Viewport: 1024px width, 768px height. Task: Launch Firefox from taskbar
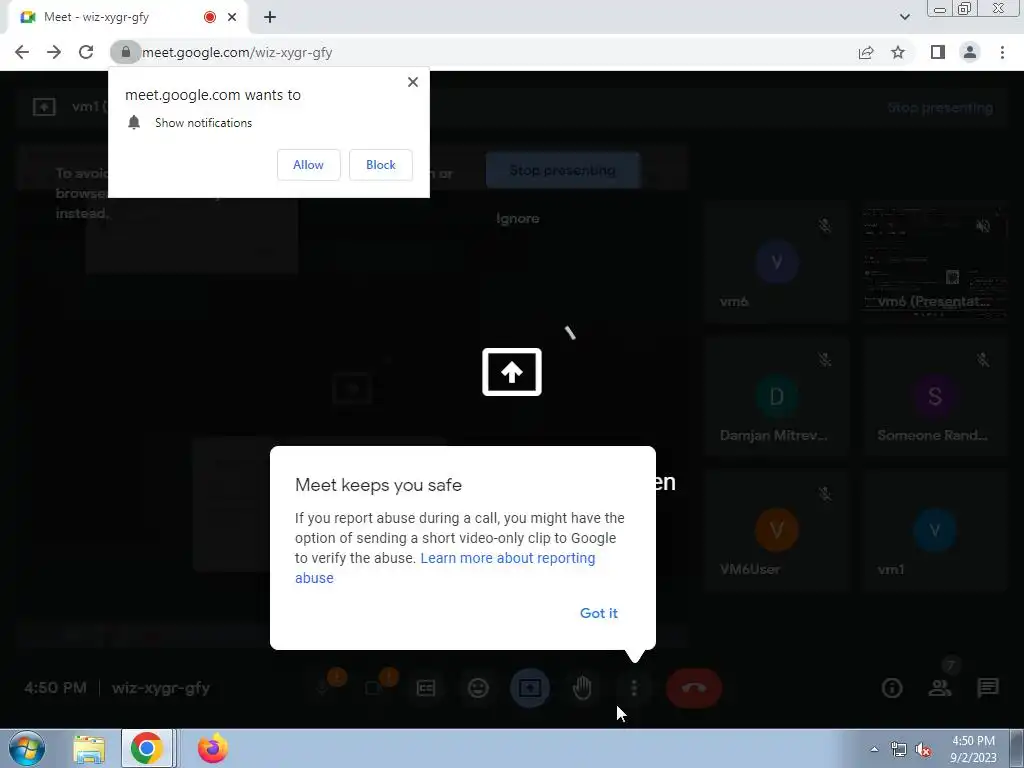(x=212, y=748)
